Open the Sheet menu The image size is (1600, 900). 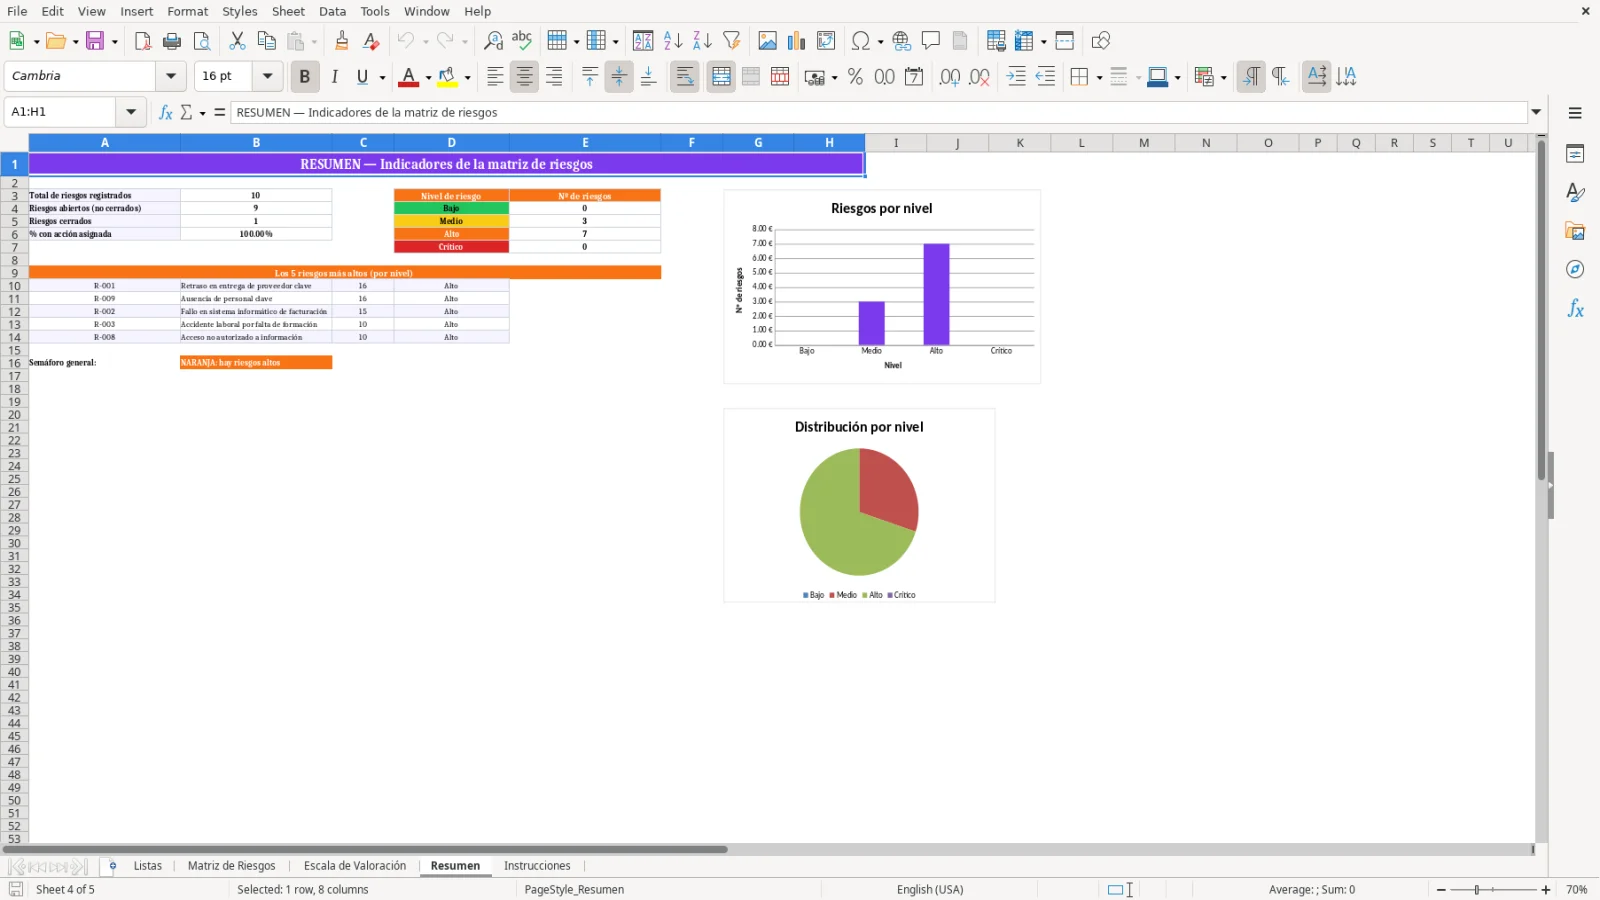click(288, 11)
